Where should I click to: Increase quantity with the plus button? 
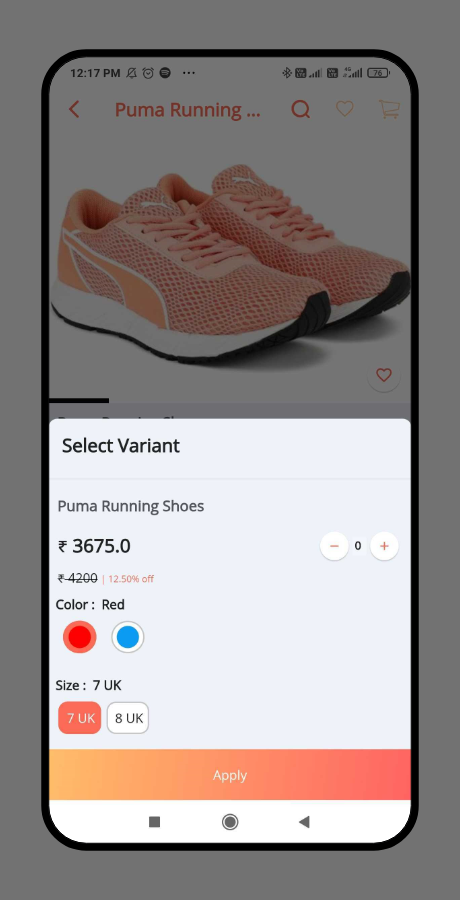(x=384, y=546)
